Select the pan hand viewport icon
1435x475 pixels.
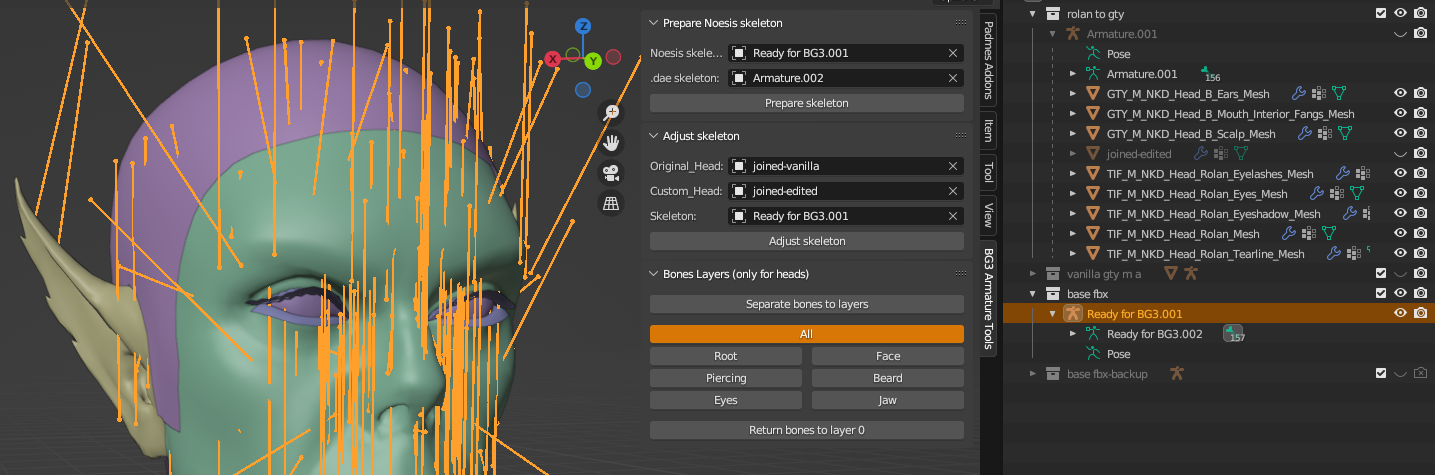point(611,143)
